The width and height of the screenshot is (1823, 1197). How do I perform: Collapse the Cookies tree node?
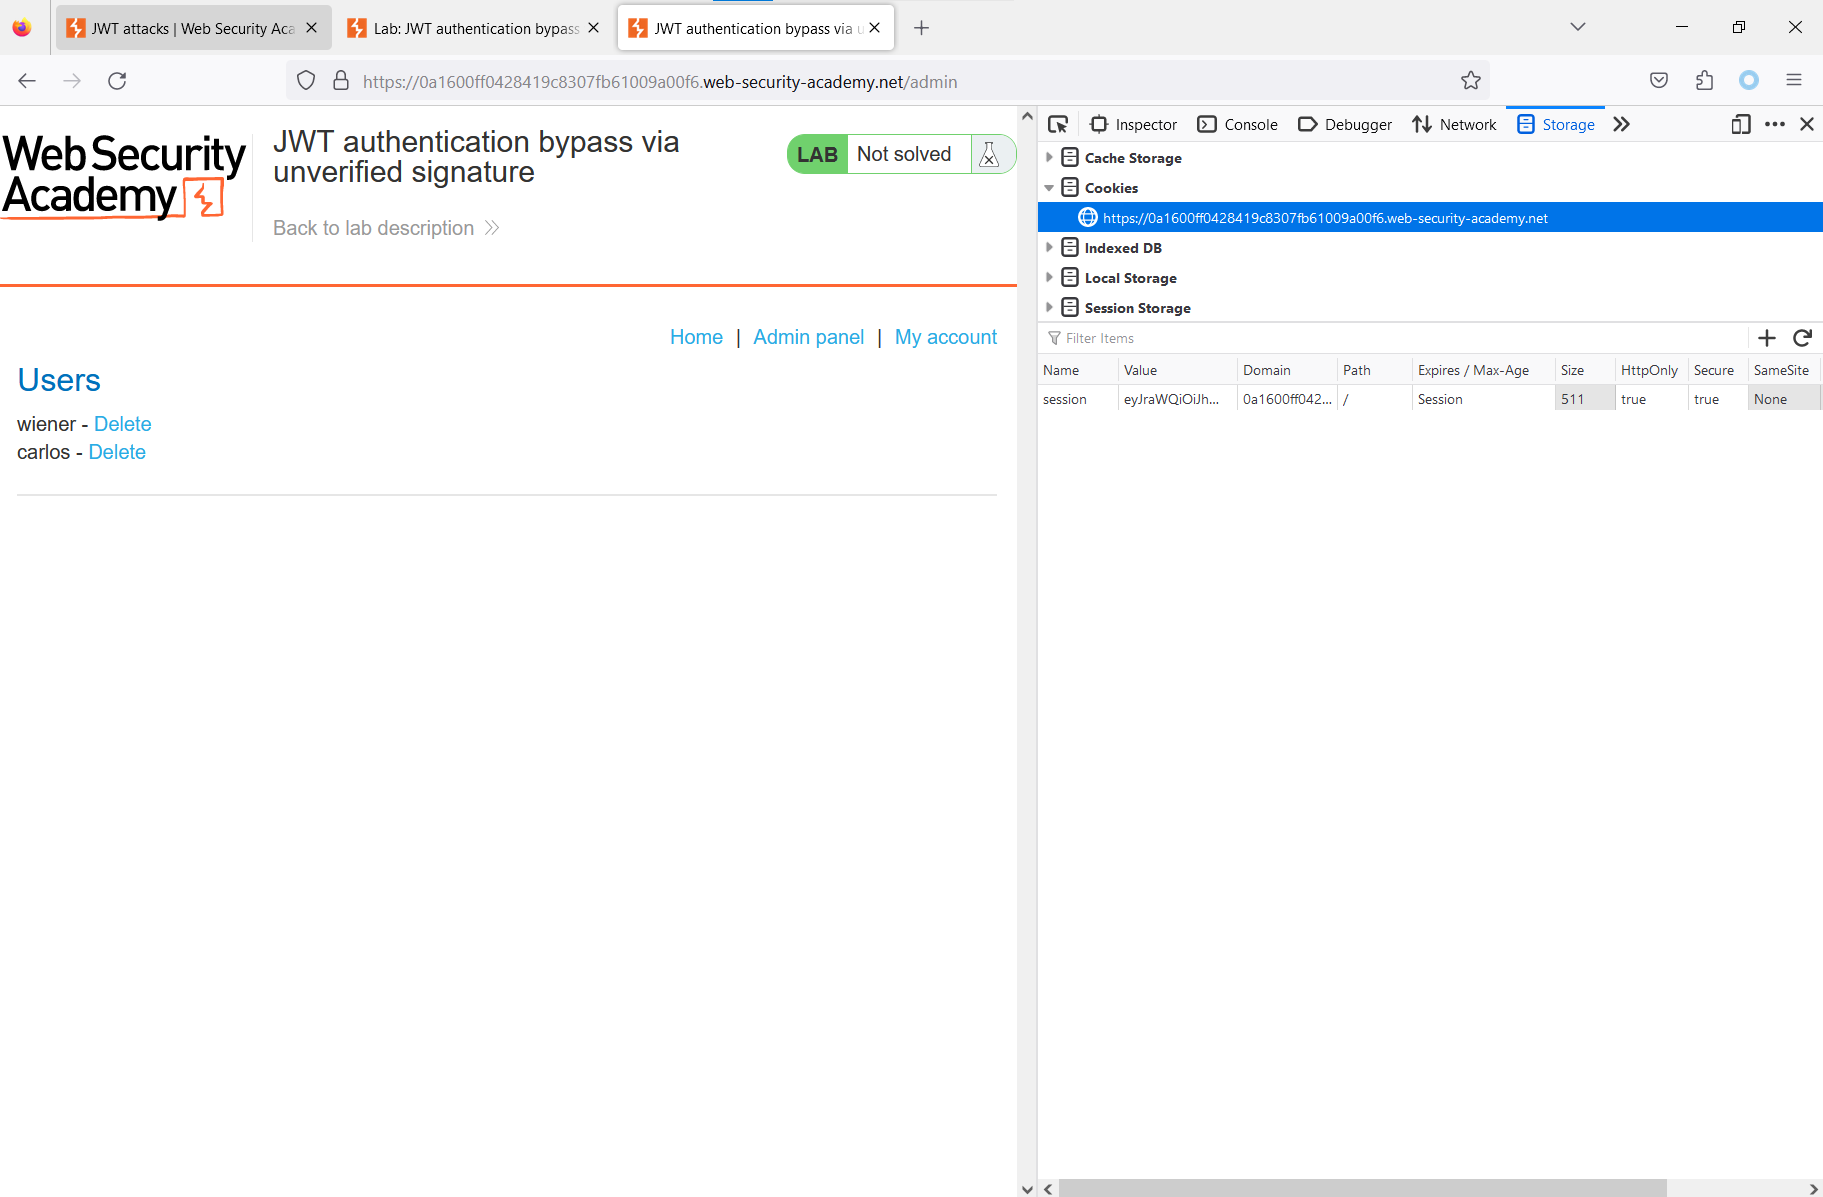[1049, 187]
